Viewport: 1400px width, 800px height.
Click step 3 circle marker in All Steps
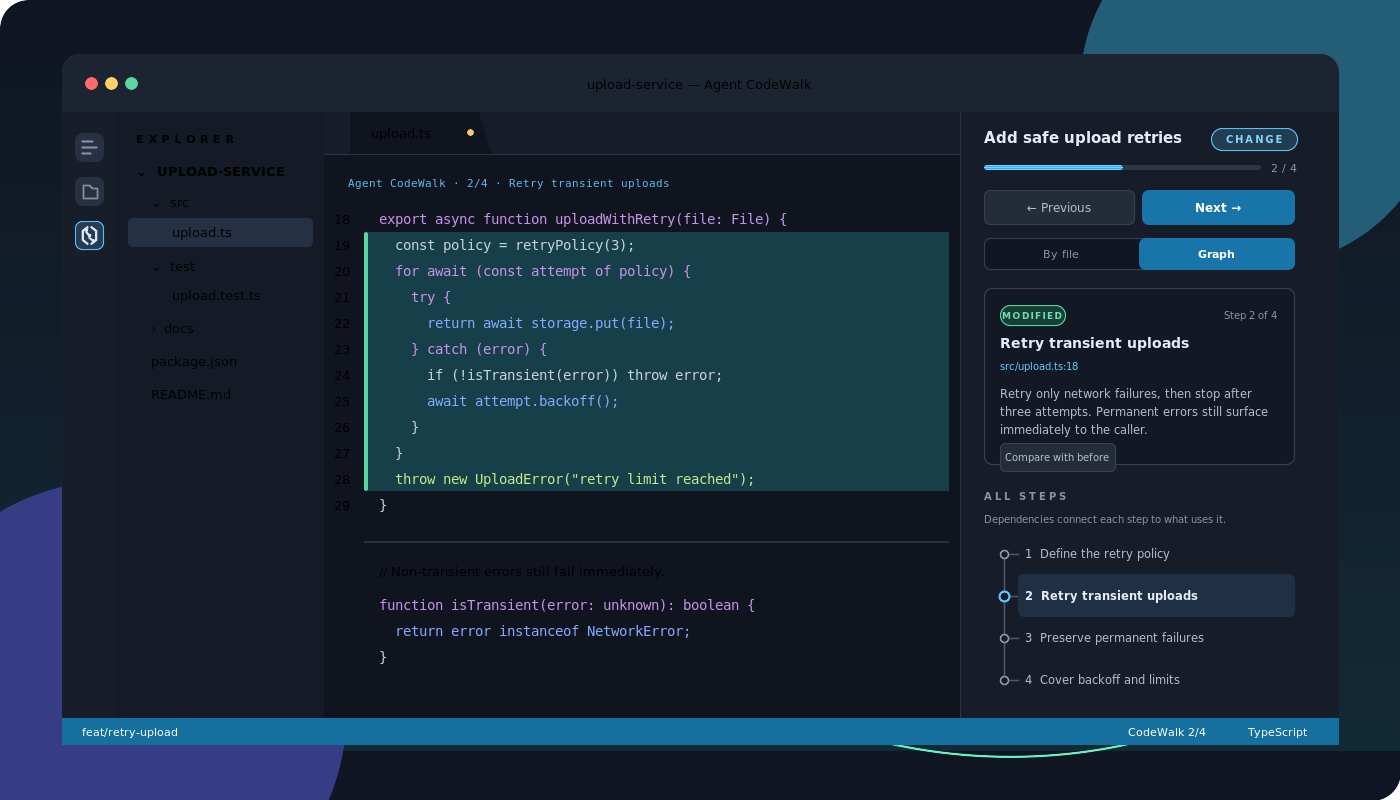coord(1004,638)
